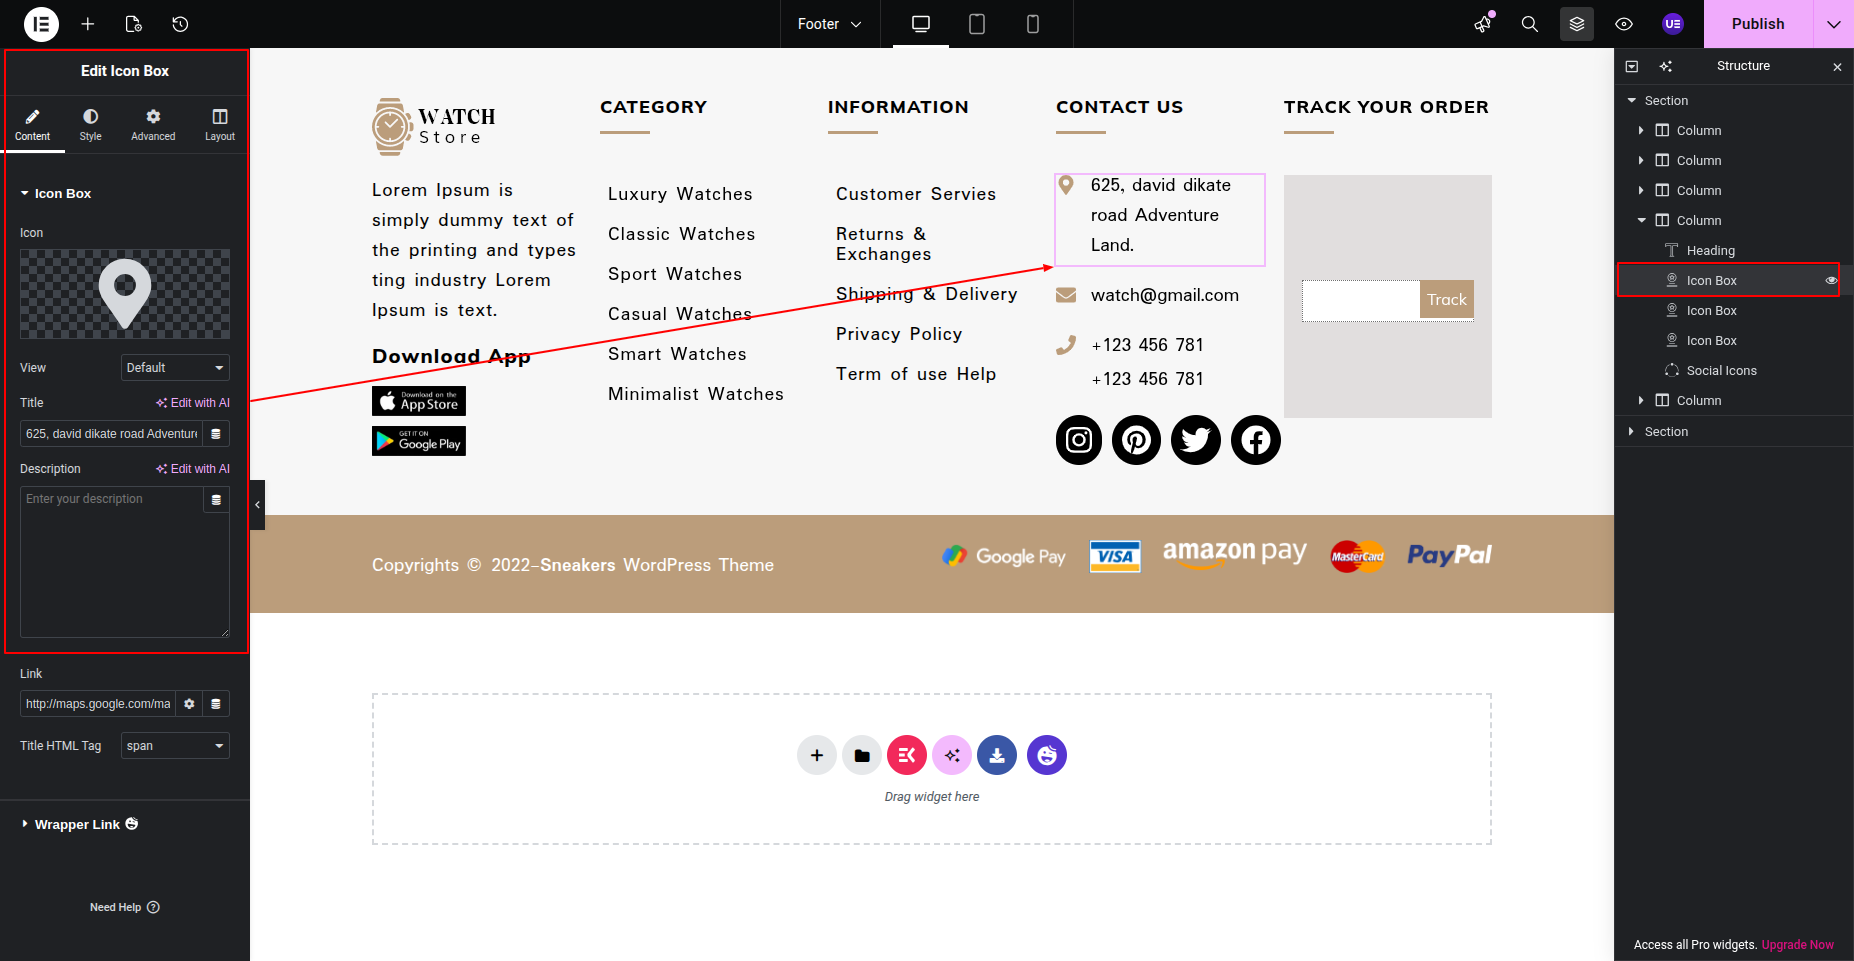The image size is (1854, 961).
Task: Switch to the Style tab
Action: click(90, 125)
